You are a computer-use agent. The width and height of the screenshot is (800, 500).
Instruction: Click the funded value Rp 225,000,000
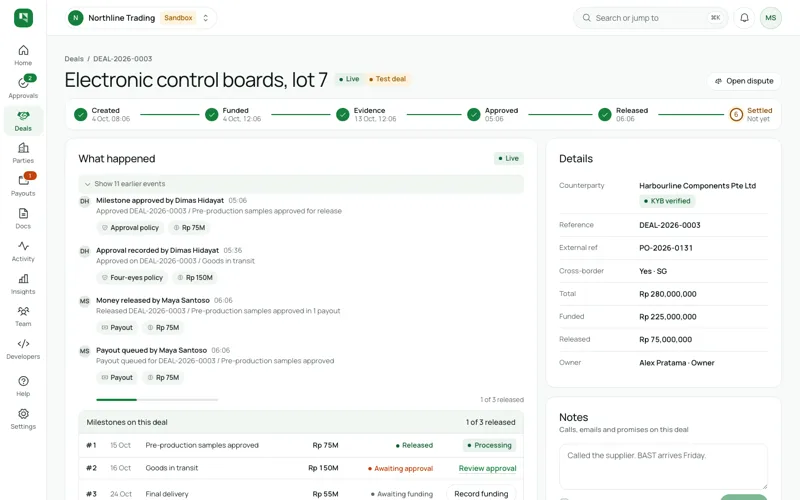[668, 317]
